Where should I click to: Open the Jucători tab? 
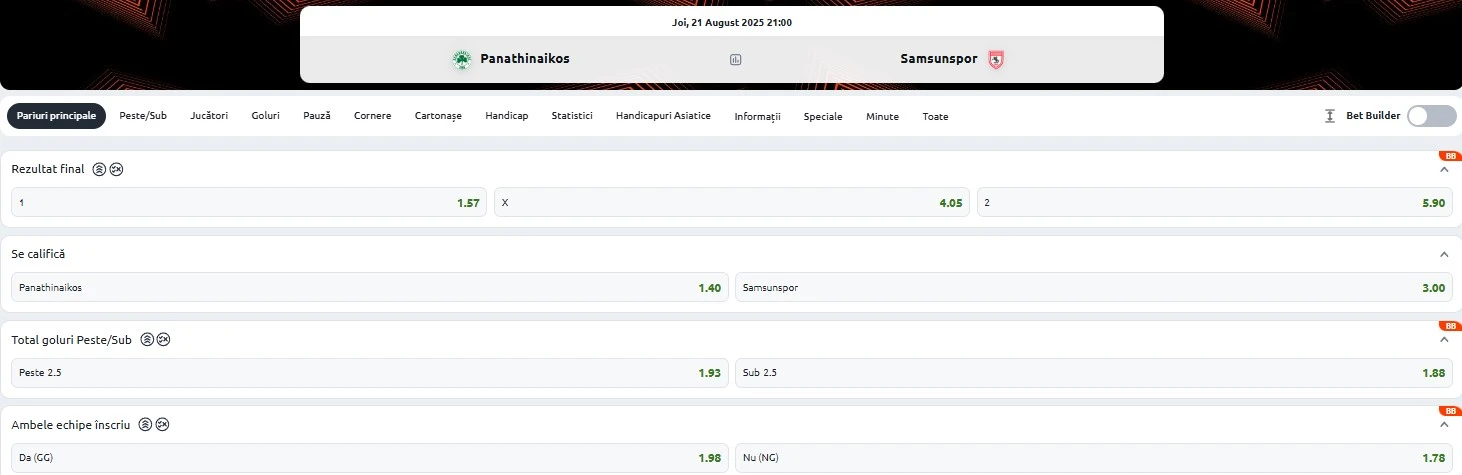(209, 116)
